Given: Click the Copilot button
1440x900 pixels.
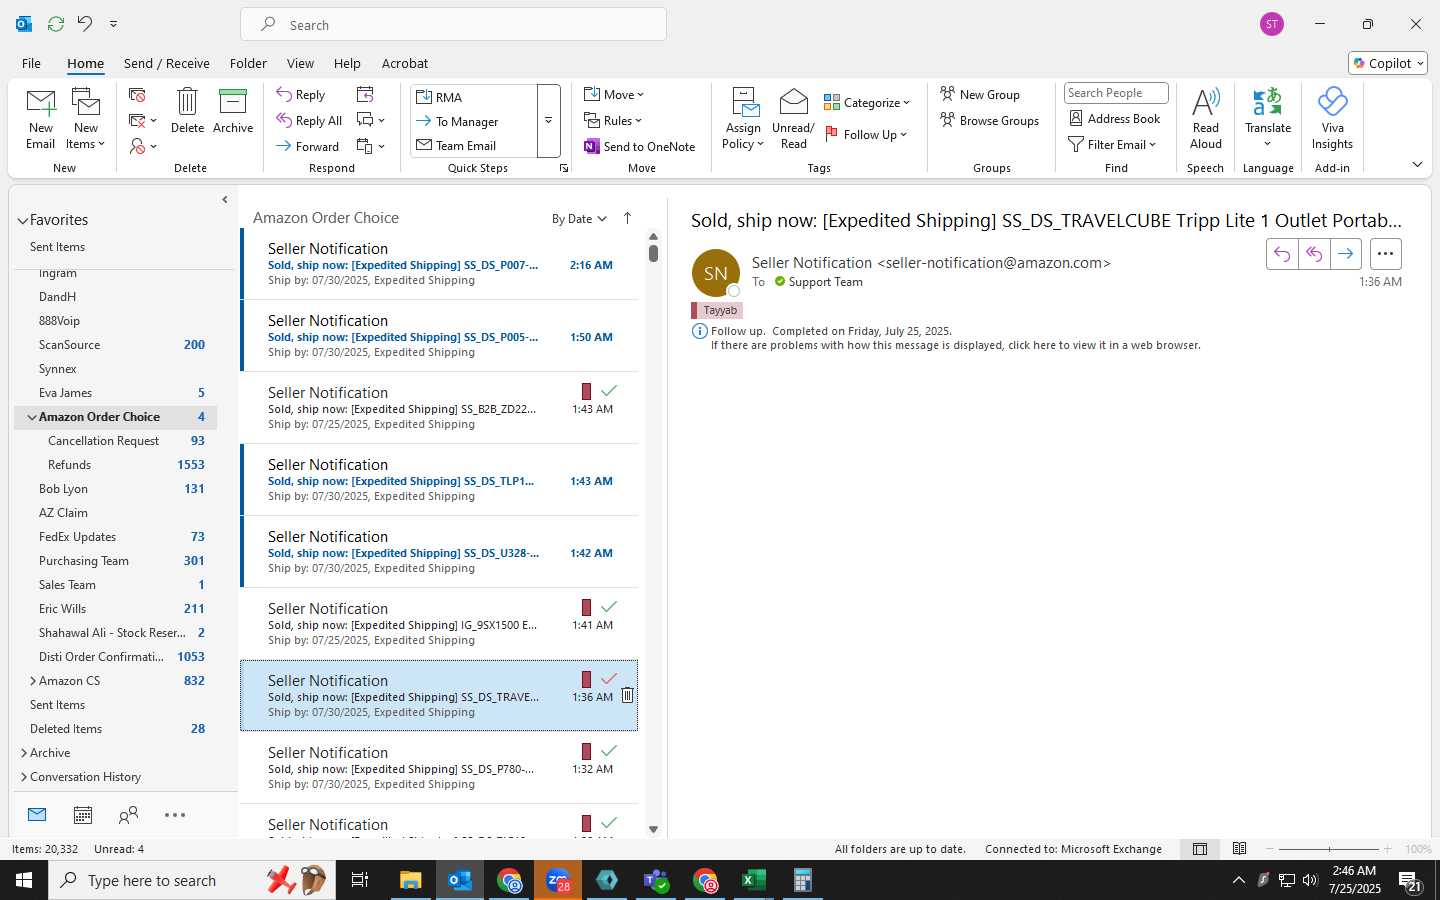Looking at the screenshot, I should (1388, 63).
